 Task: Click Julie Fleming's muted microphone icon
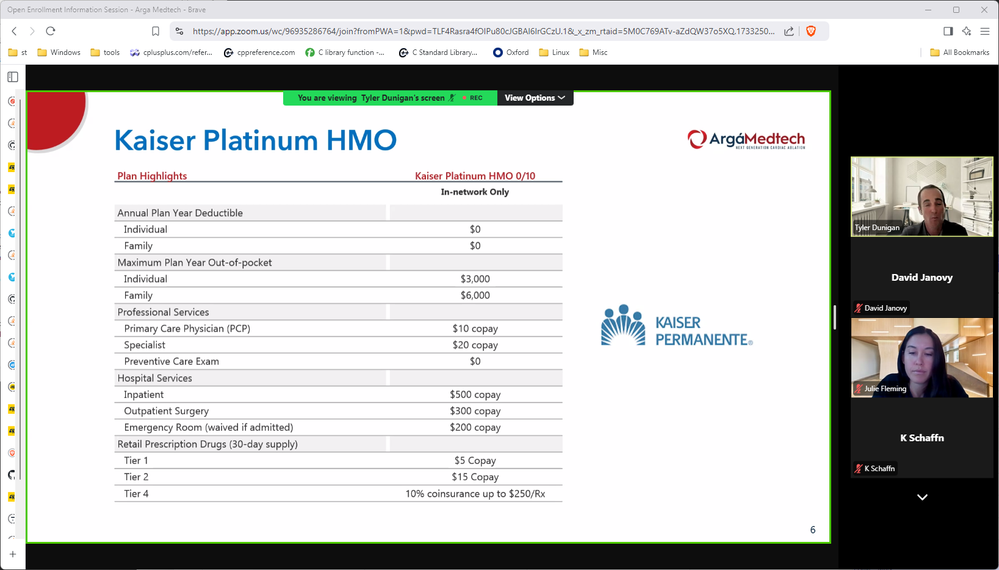[858, 388]
